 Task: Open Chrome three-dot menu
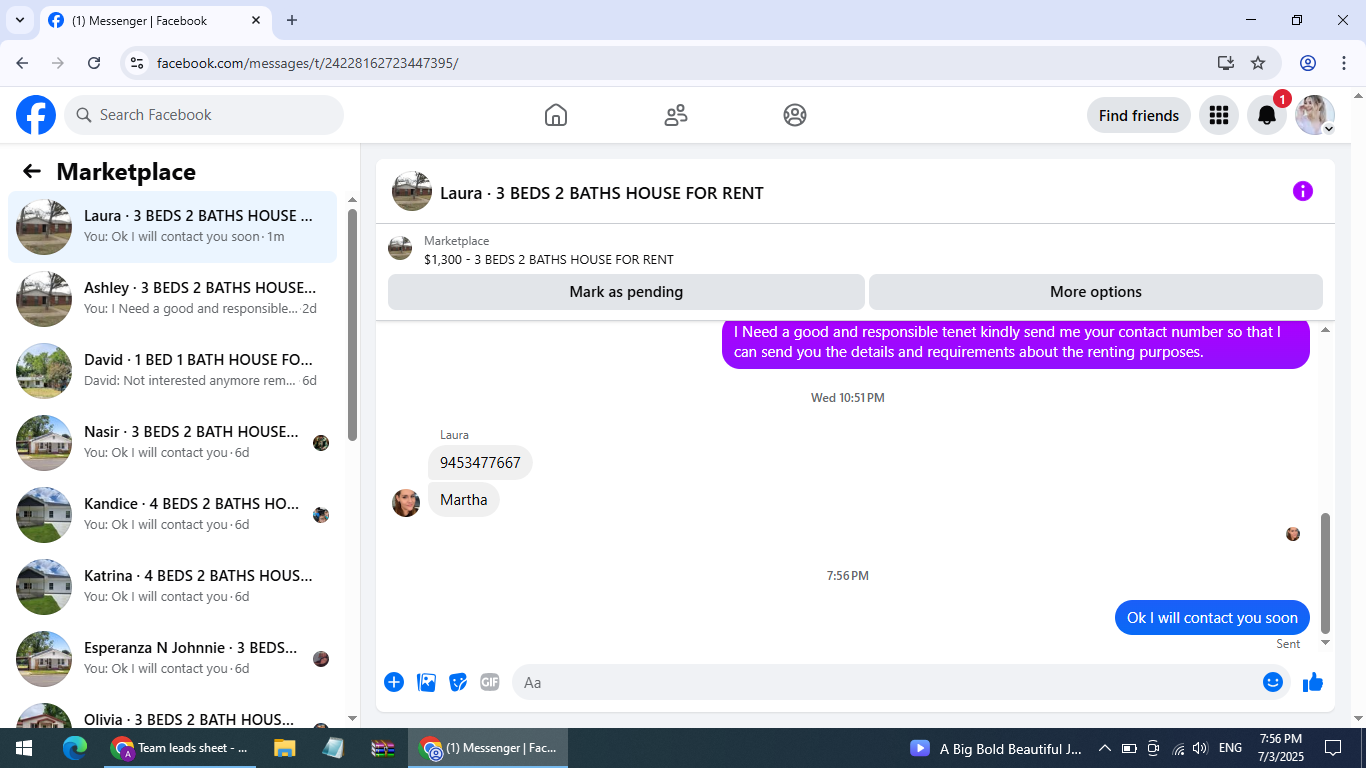click(1343, 63)
